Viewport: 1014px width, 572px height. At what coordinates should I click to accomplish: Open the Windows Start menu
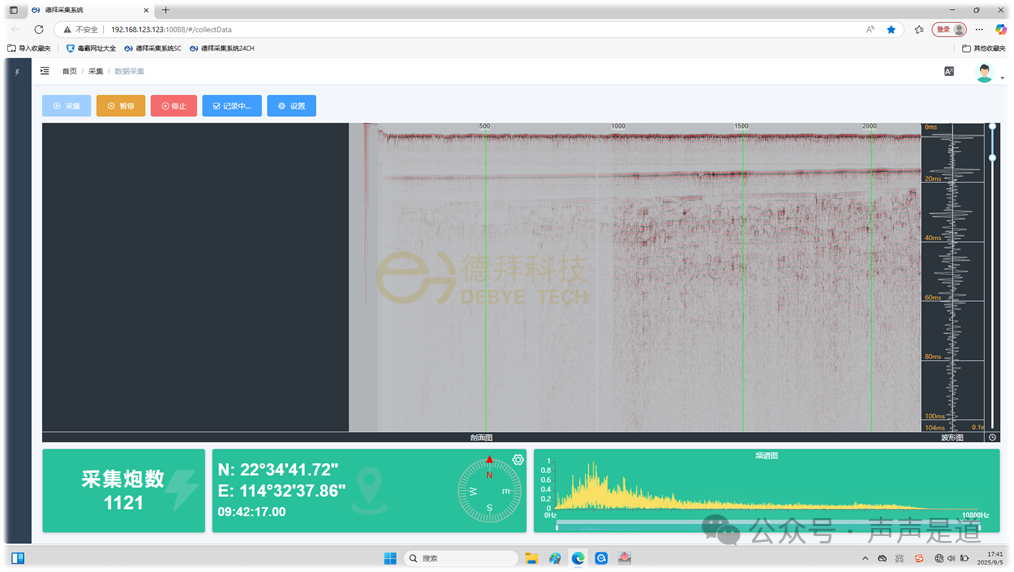pyautogui.click(x=390, y=558)
